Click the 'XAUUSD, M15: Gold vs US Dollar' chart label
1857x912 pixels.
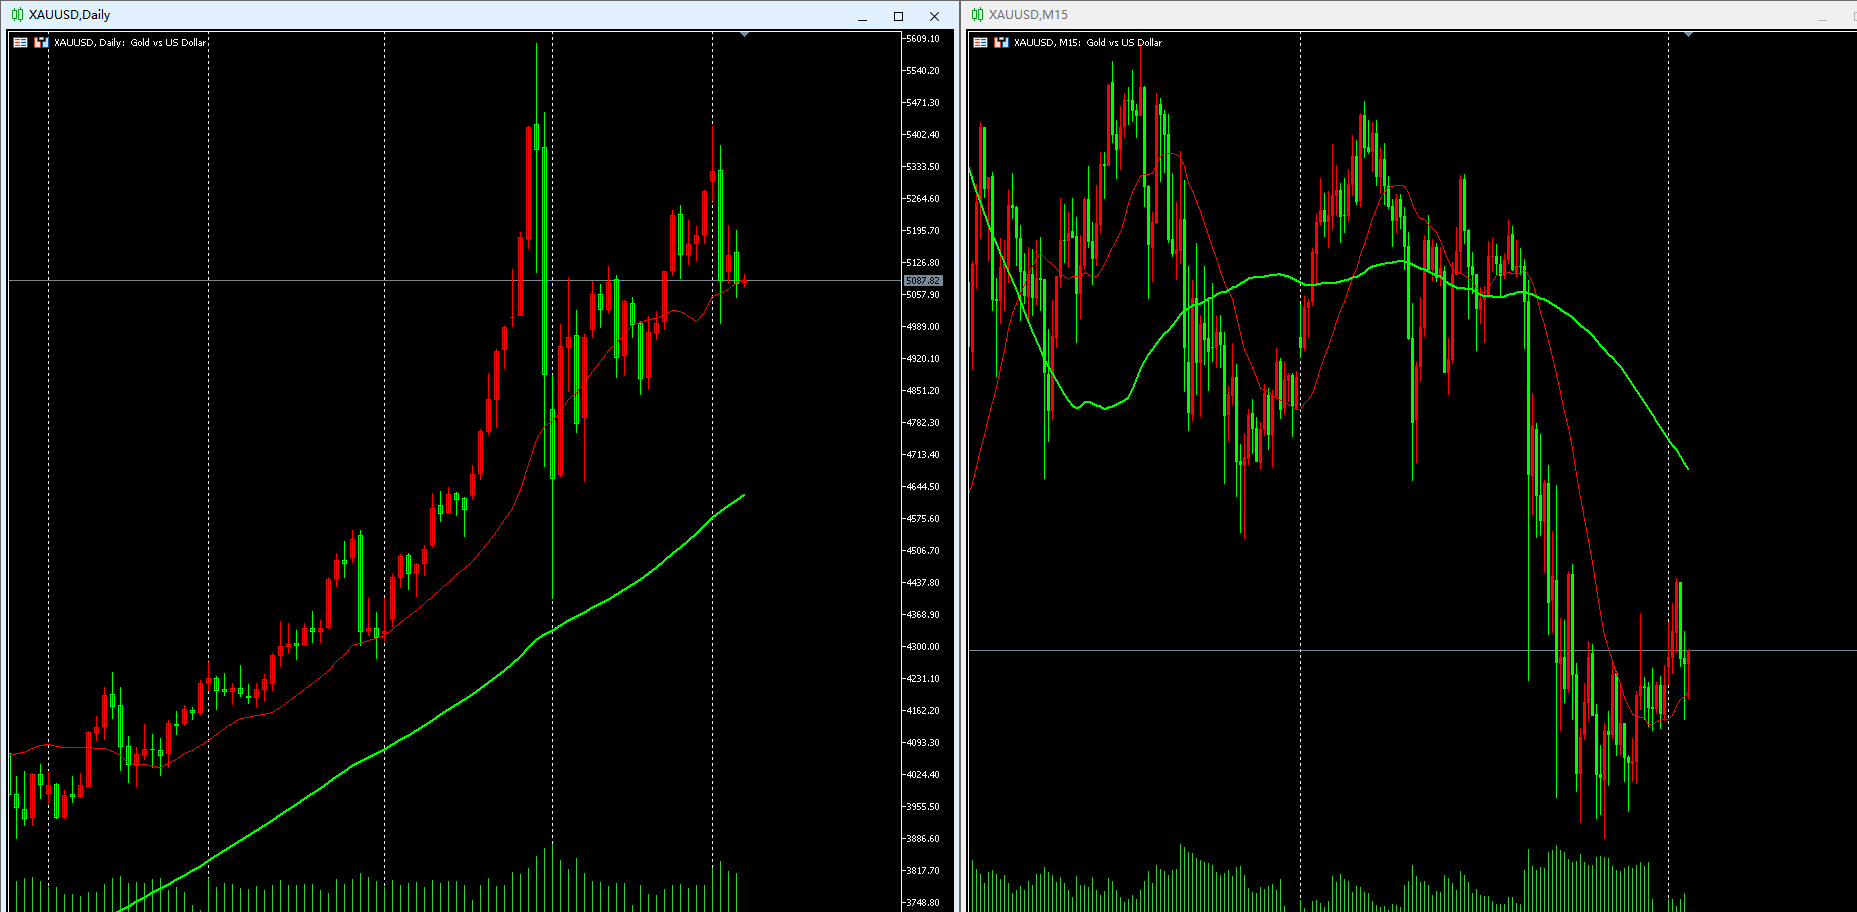1088,42
